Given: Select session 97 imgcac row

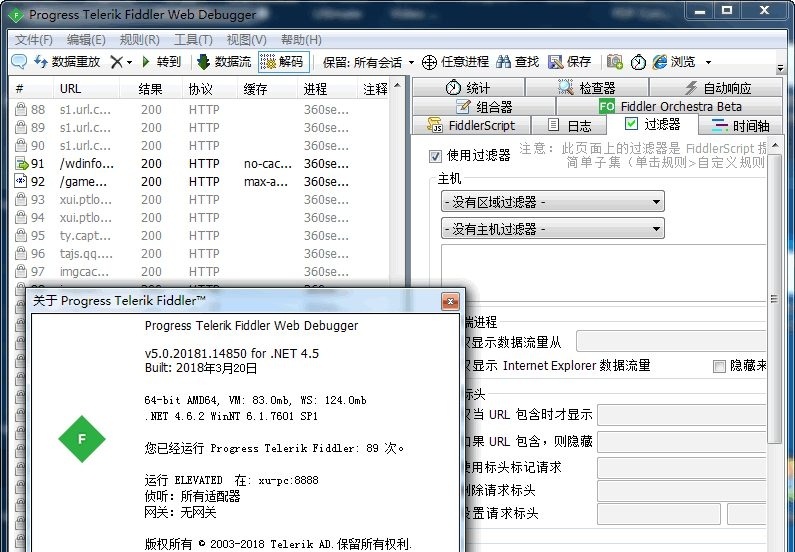Looking at the screenshot, I should [200, 272].
